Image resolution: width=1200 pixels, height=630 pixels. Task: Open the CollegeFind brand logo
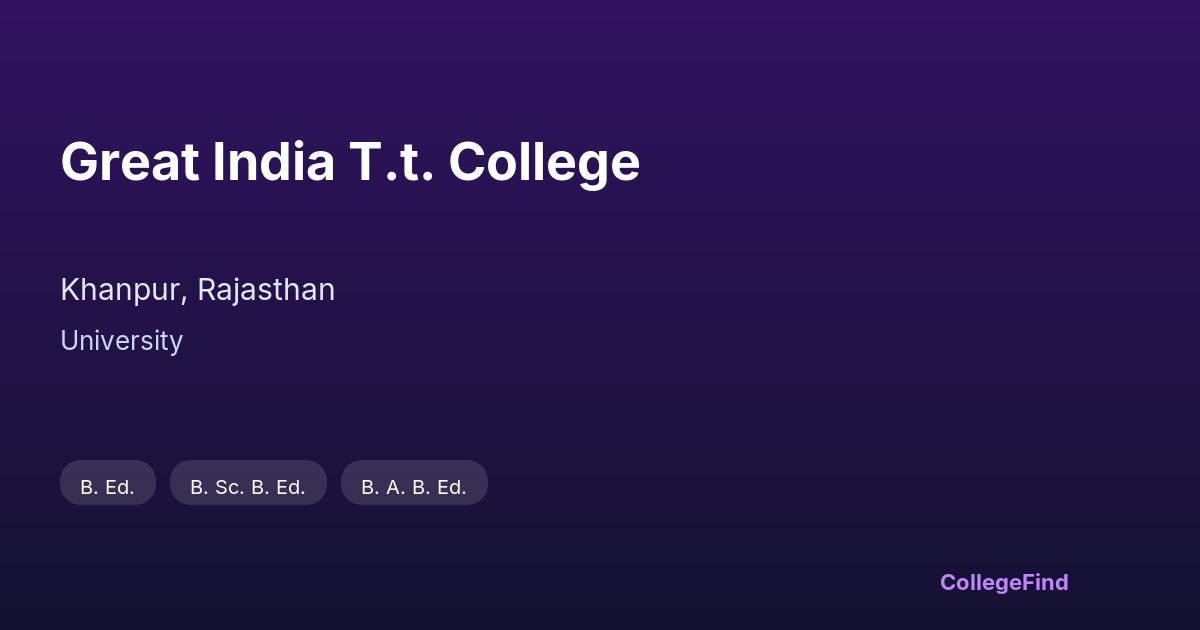click(1004, 582)
